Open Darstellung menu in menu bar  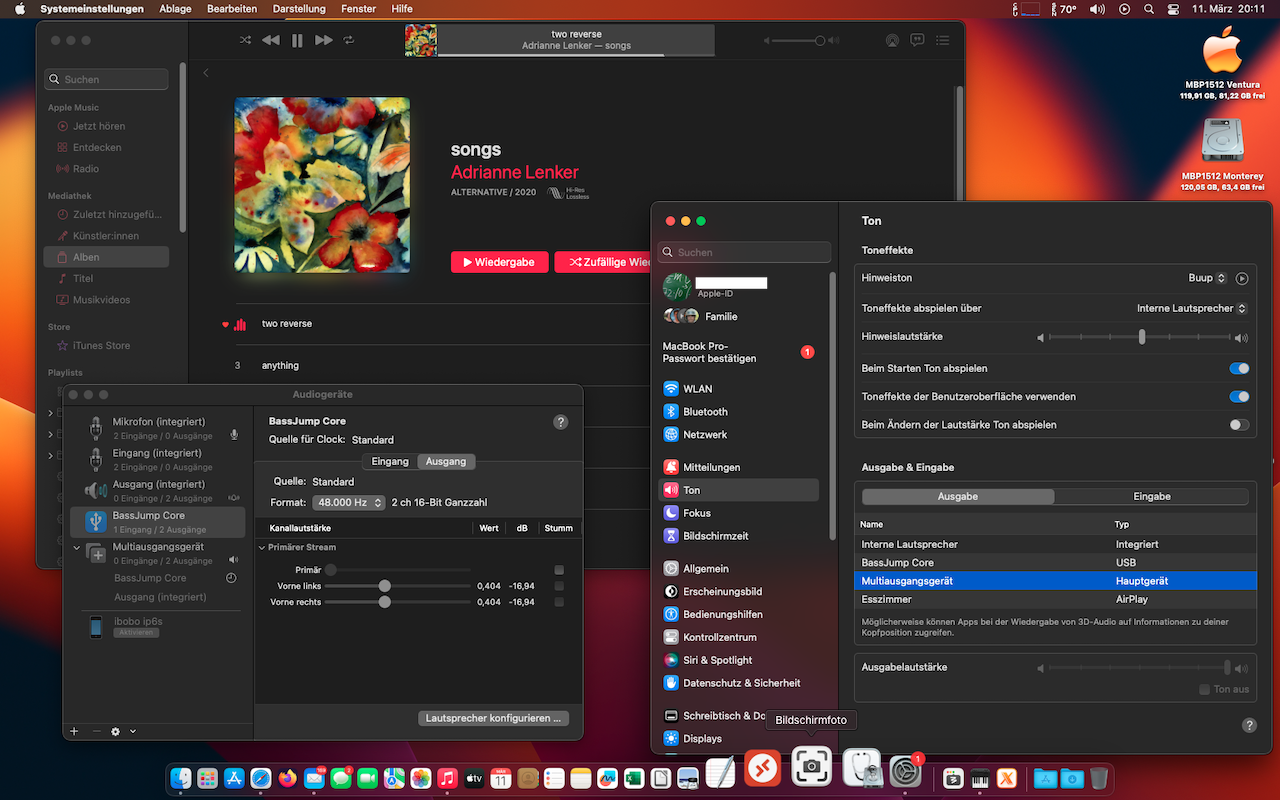(x=300, y=8)
